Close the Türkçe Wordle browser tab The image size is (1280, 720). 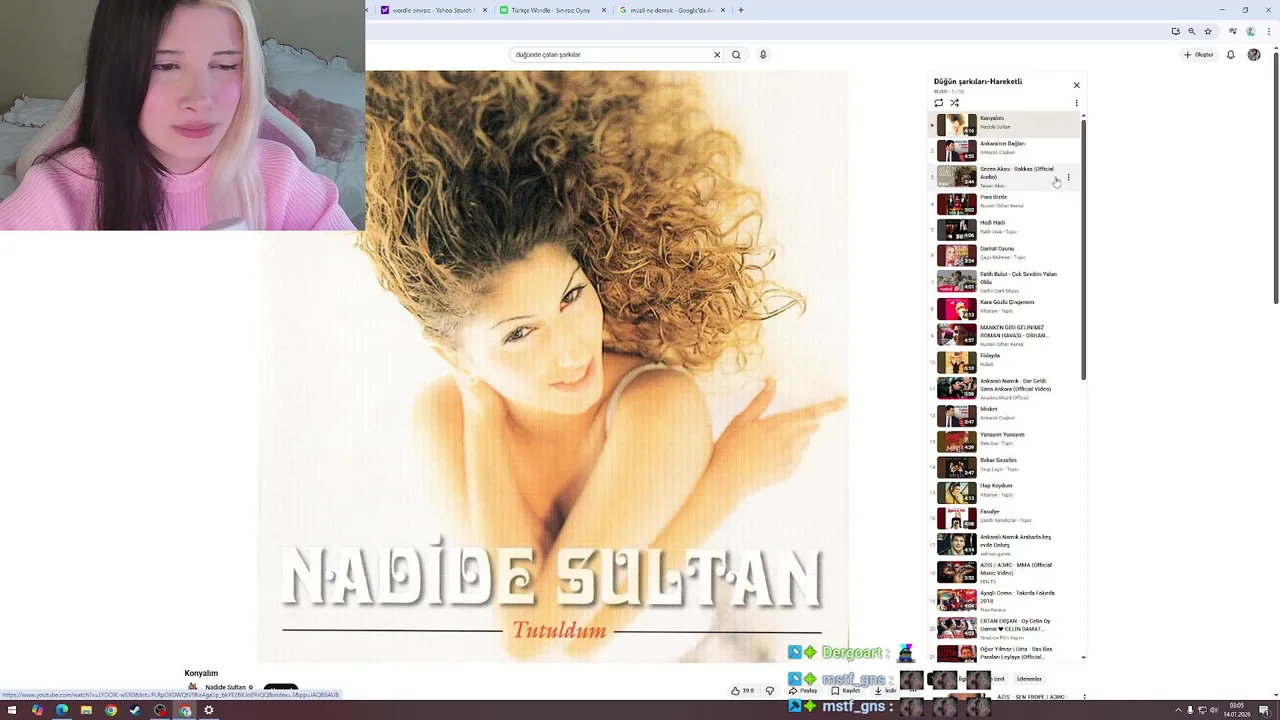tap(604, 10)
